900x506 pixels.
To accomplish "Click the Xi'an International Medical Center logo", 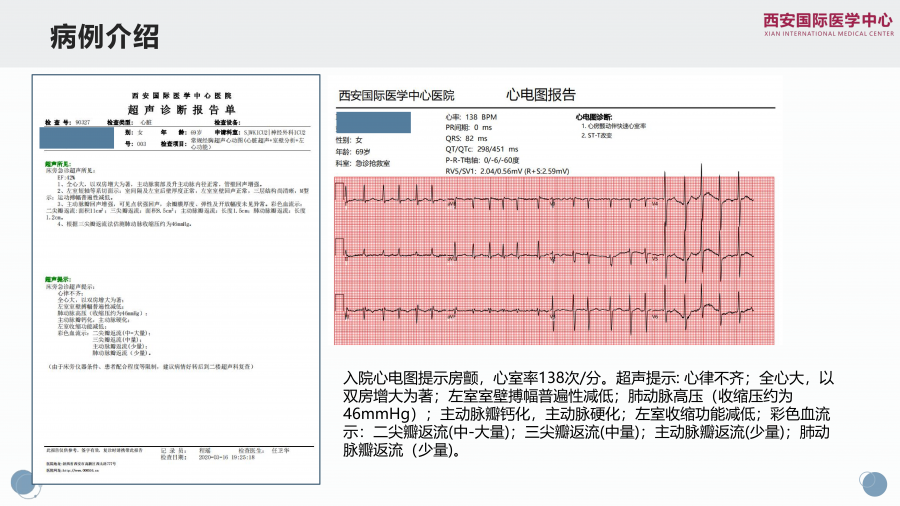I will click(x=828, y=24).
